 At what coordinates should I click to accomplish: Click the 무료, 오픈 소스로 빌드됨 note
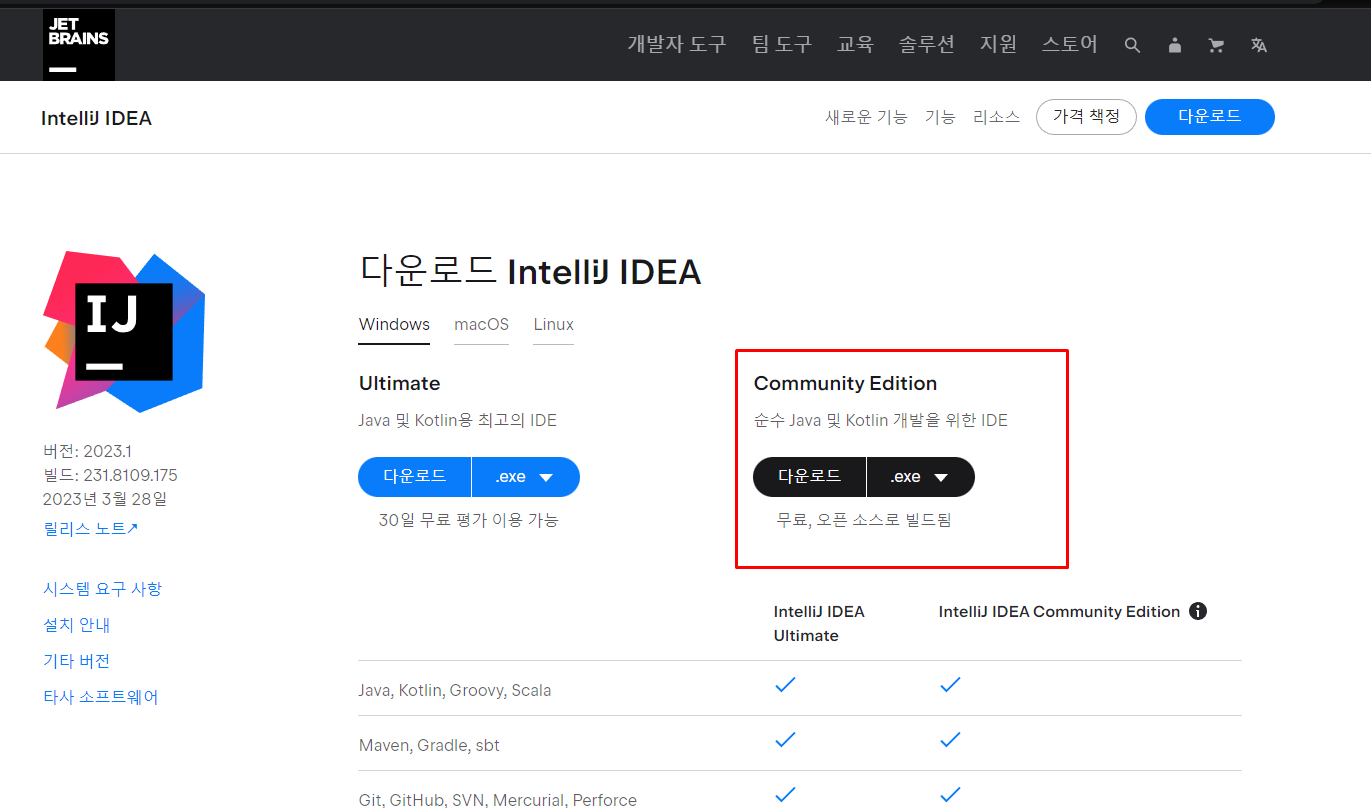(864, 520)
